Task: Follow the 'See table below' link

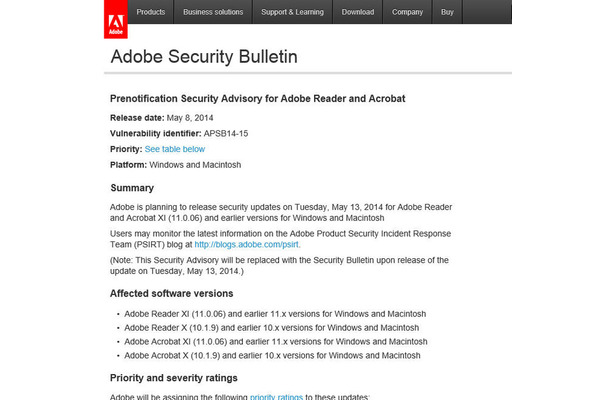Action: [x=175, y=149]
